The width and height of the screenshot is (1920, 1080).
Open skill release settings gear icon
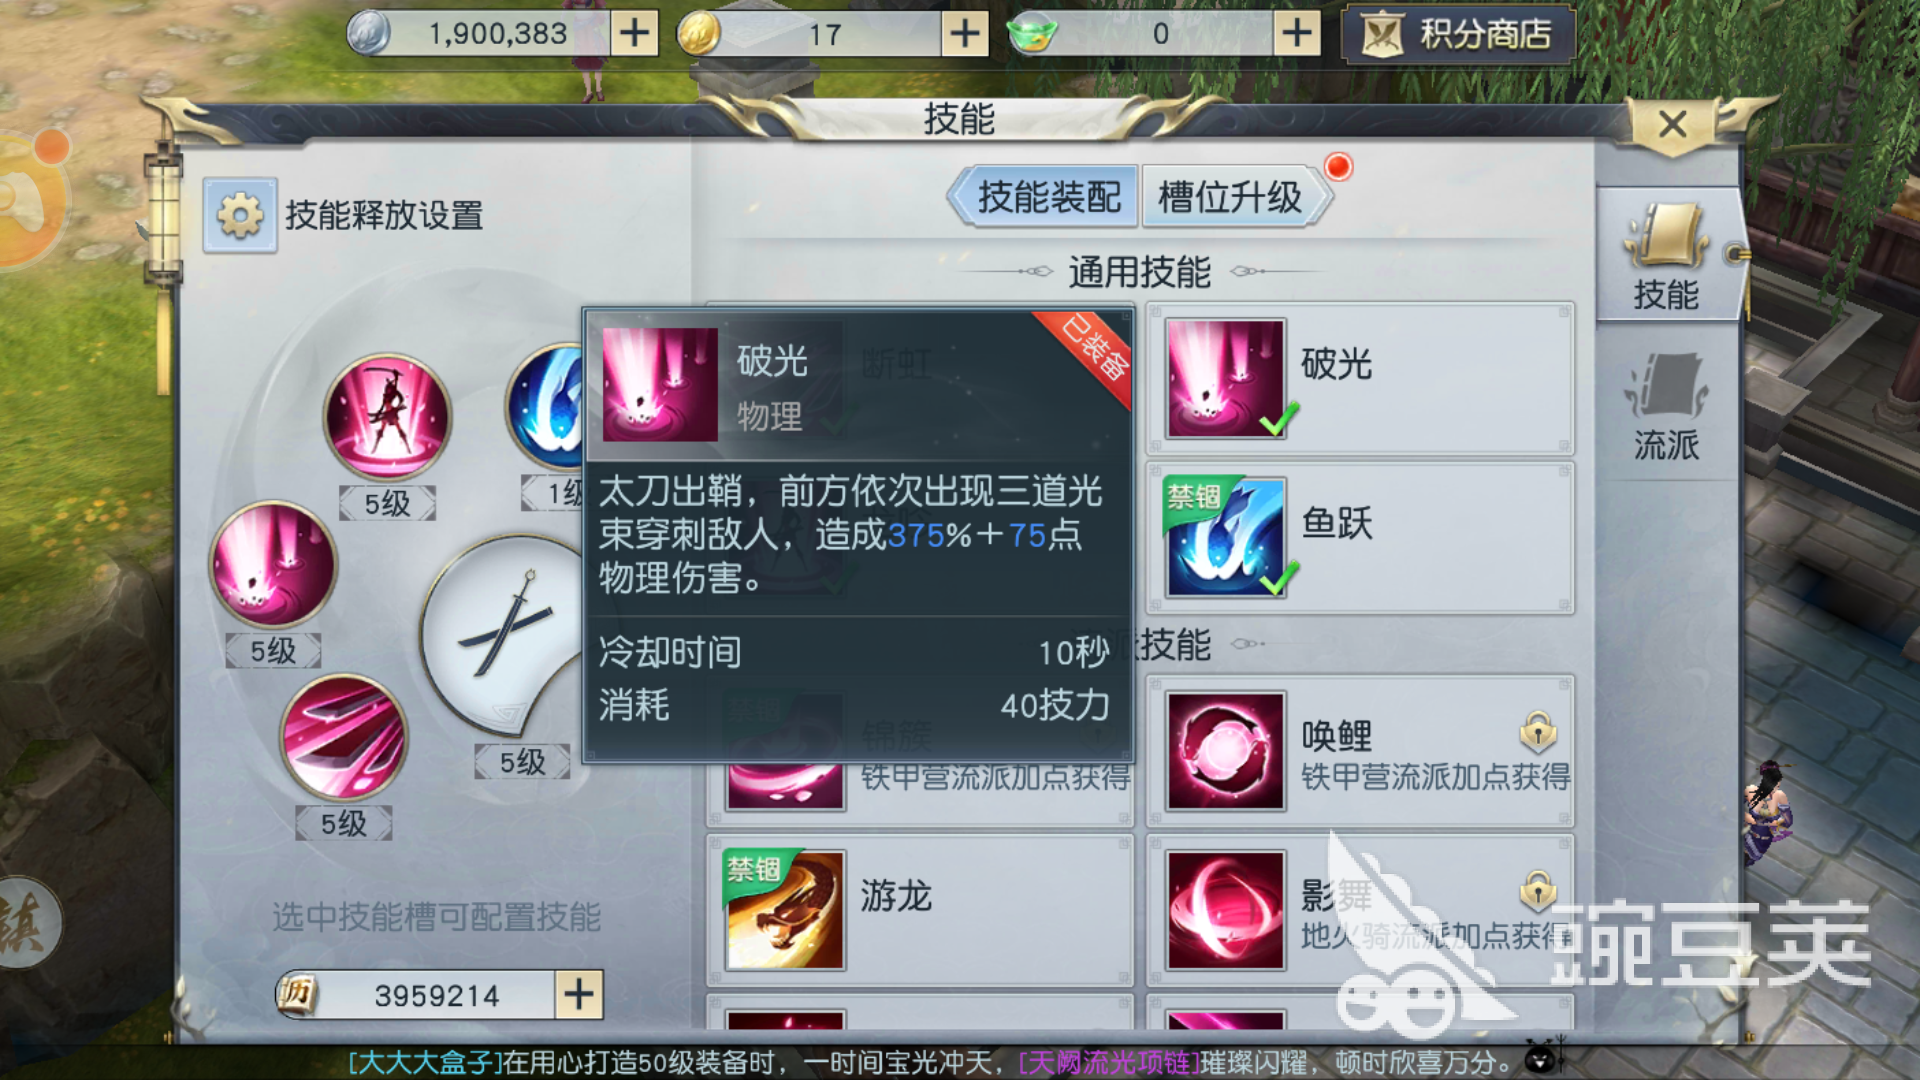(240, 215)
